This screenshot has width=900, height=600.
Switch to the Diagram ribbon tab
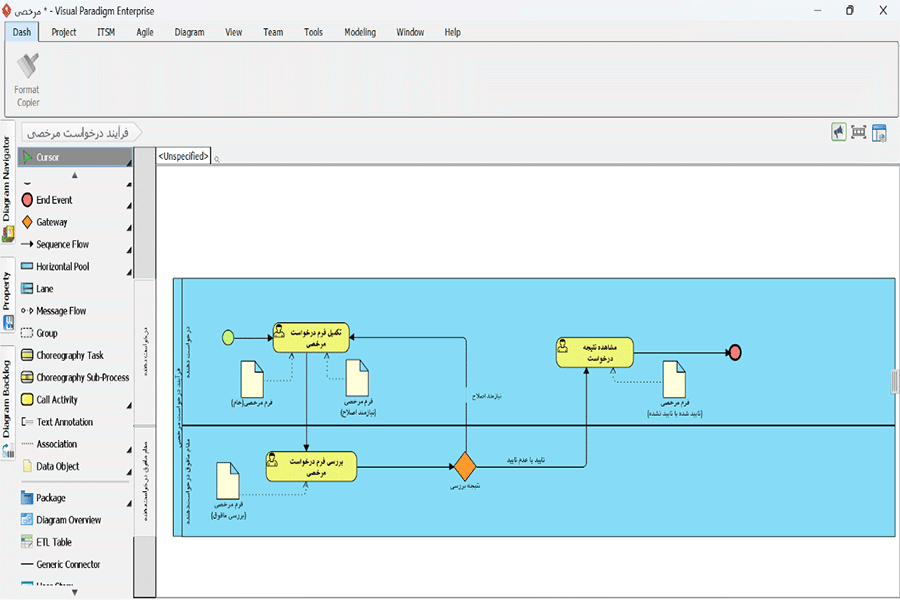[x=189, y=32]
